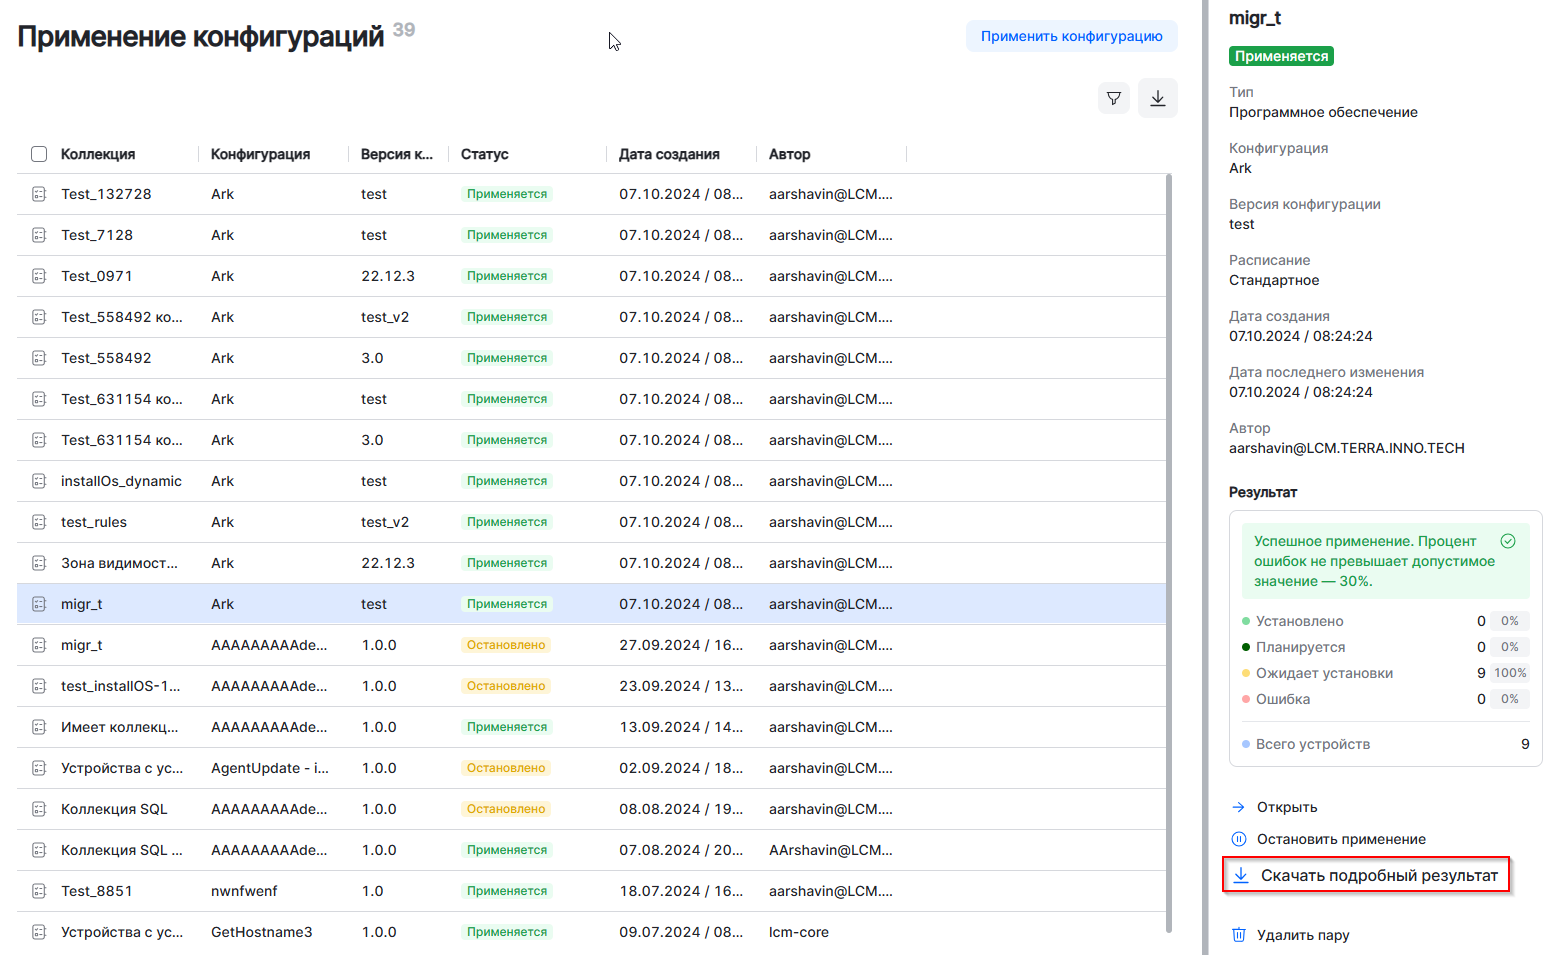1557x955 pixels.
Task: Click the success checkmark icon in result box
Action: (1507, 541)
